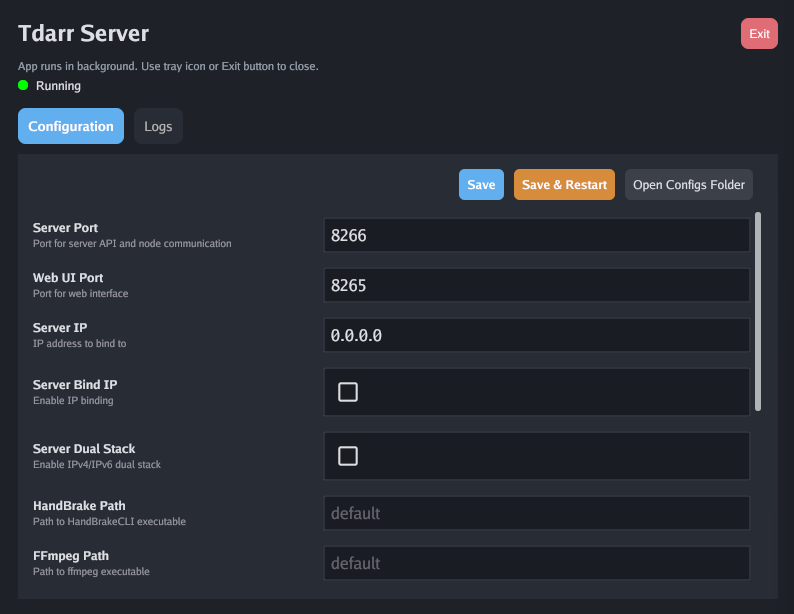Viewport: 794px width, 614px height.
Task: Focus the FFmpeg Path input field
Action: point(536,563)
